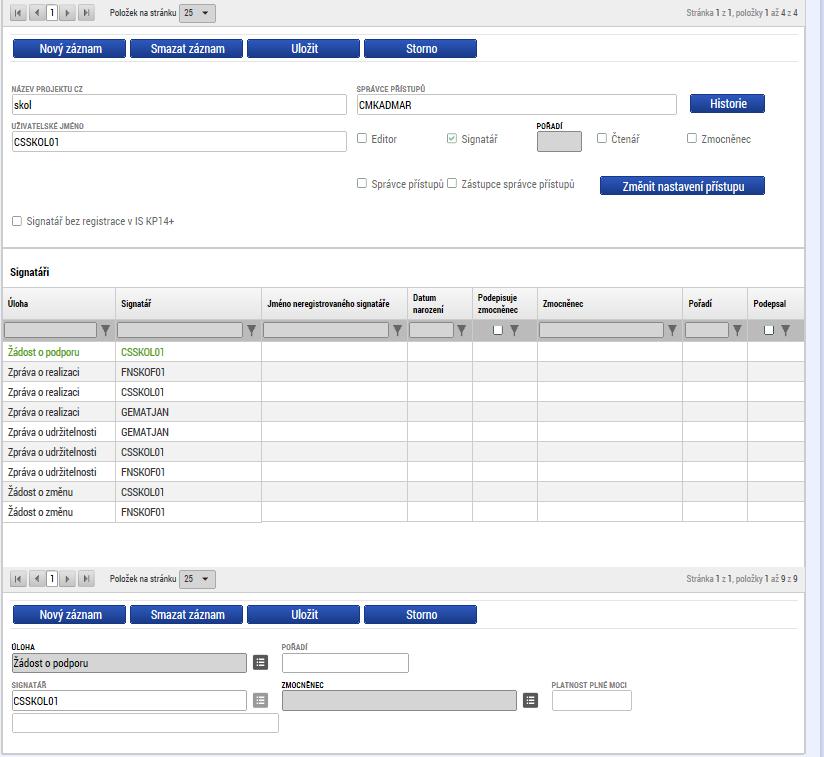This screenshot has width=824, height=757.
Task: Open Historie
Action: pos(728,103)
